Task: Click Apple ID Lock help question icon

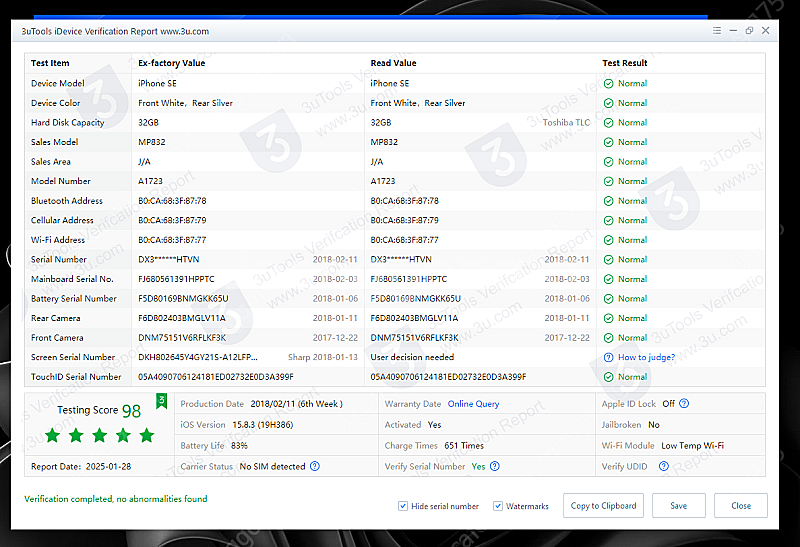Action: point(684,404)
